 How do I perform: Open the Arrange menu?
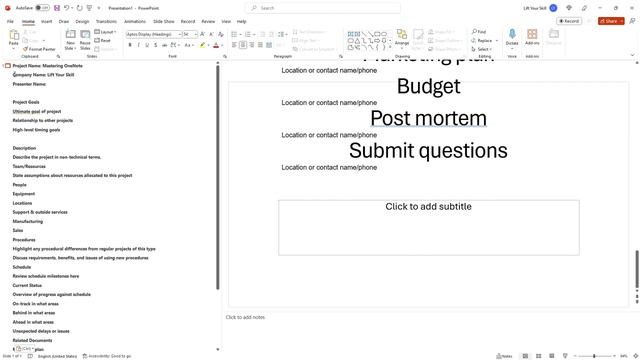click(402, 38)
